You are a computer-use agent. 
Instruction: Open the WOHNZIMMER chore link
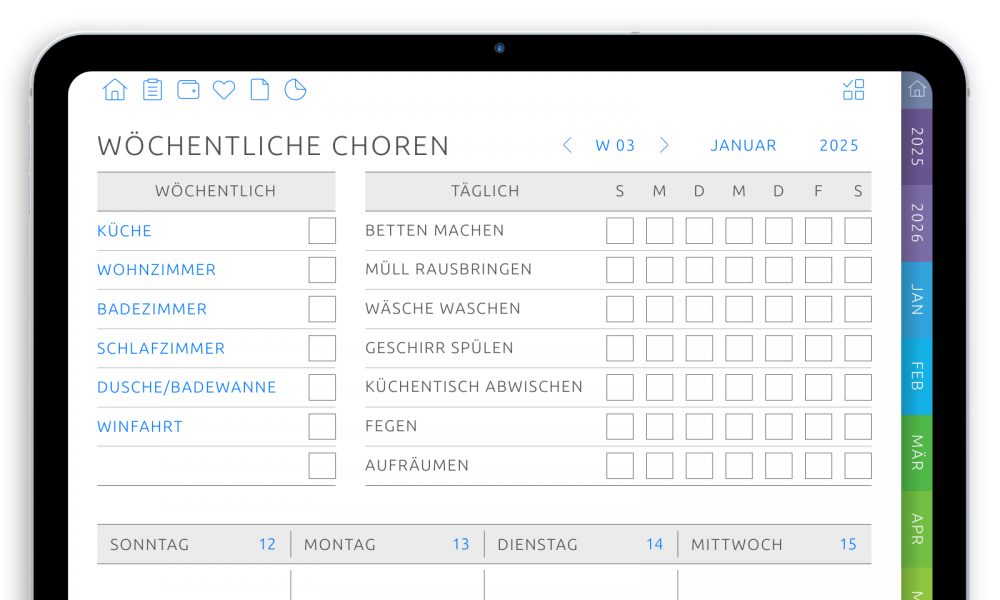click(x=156, y=270)
